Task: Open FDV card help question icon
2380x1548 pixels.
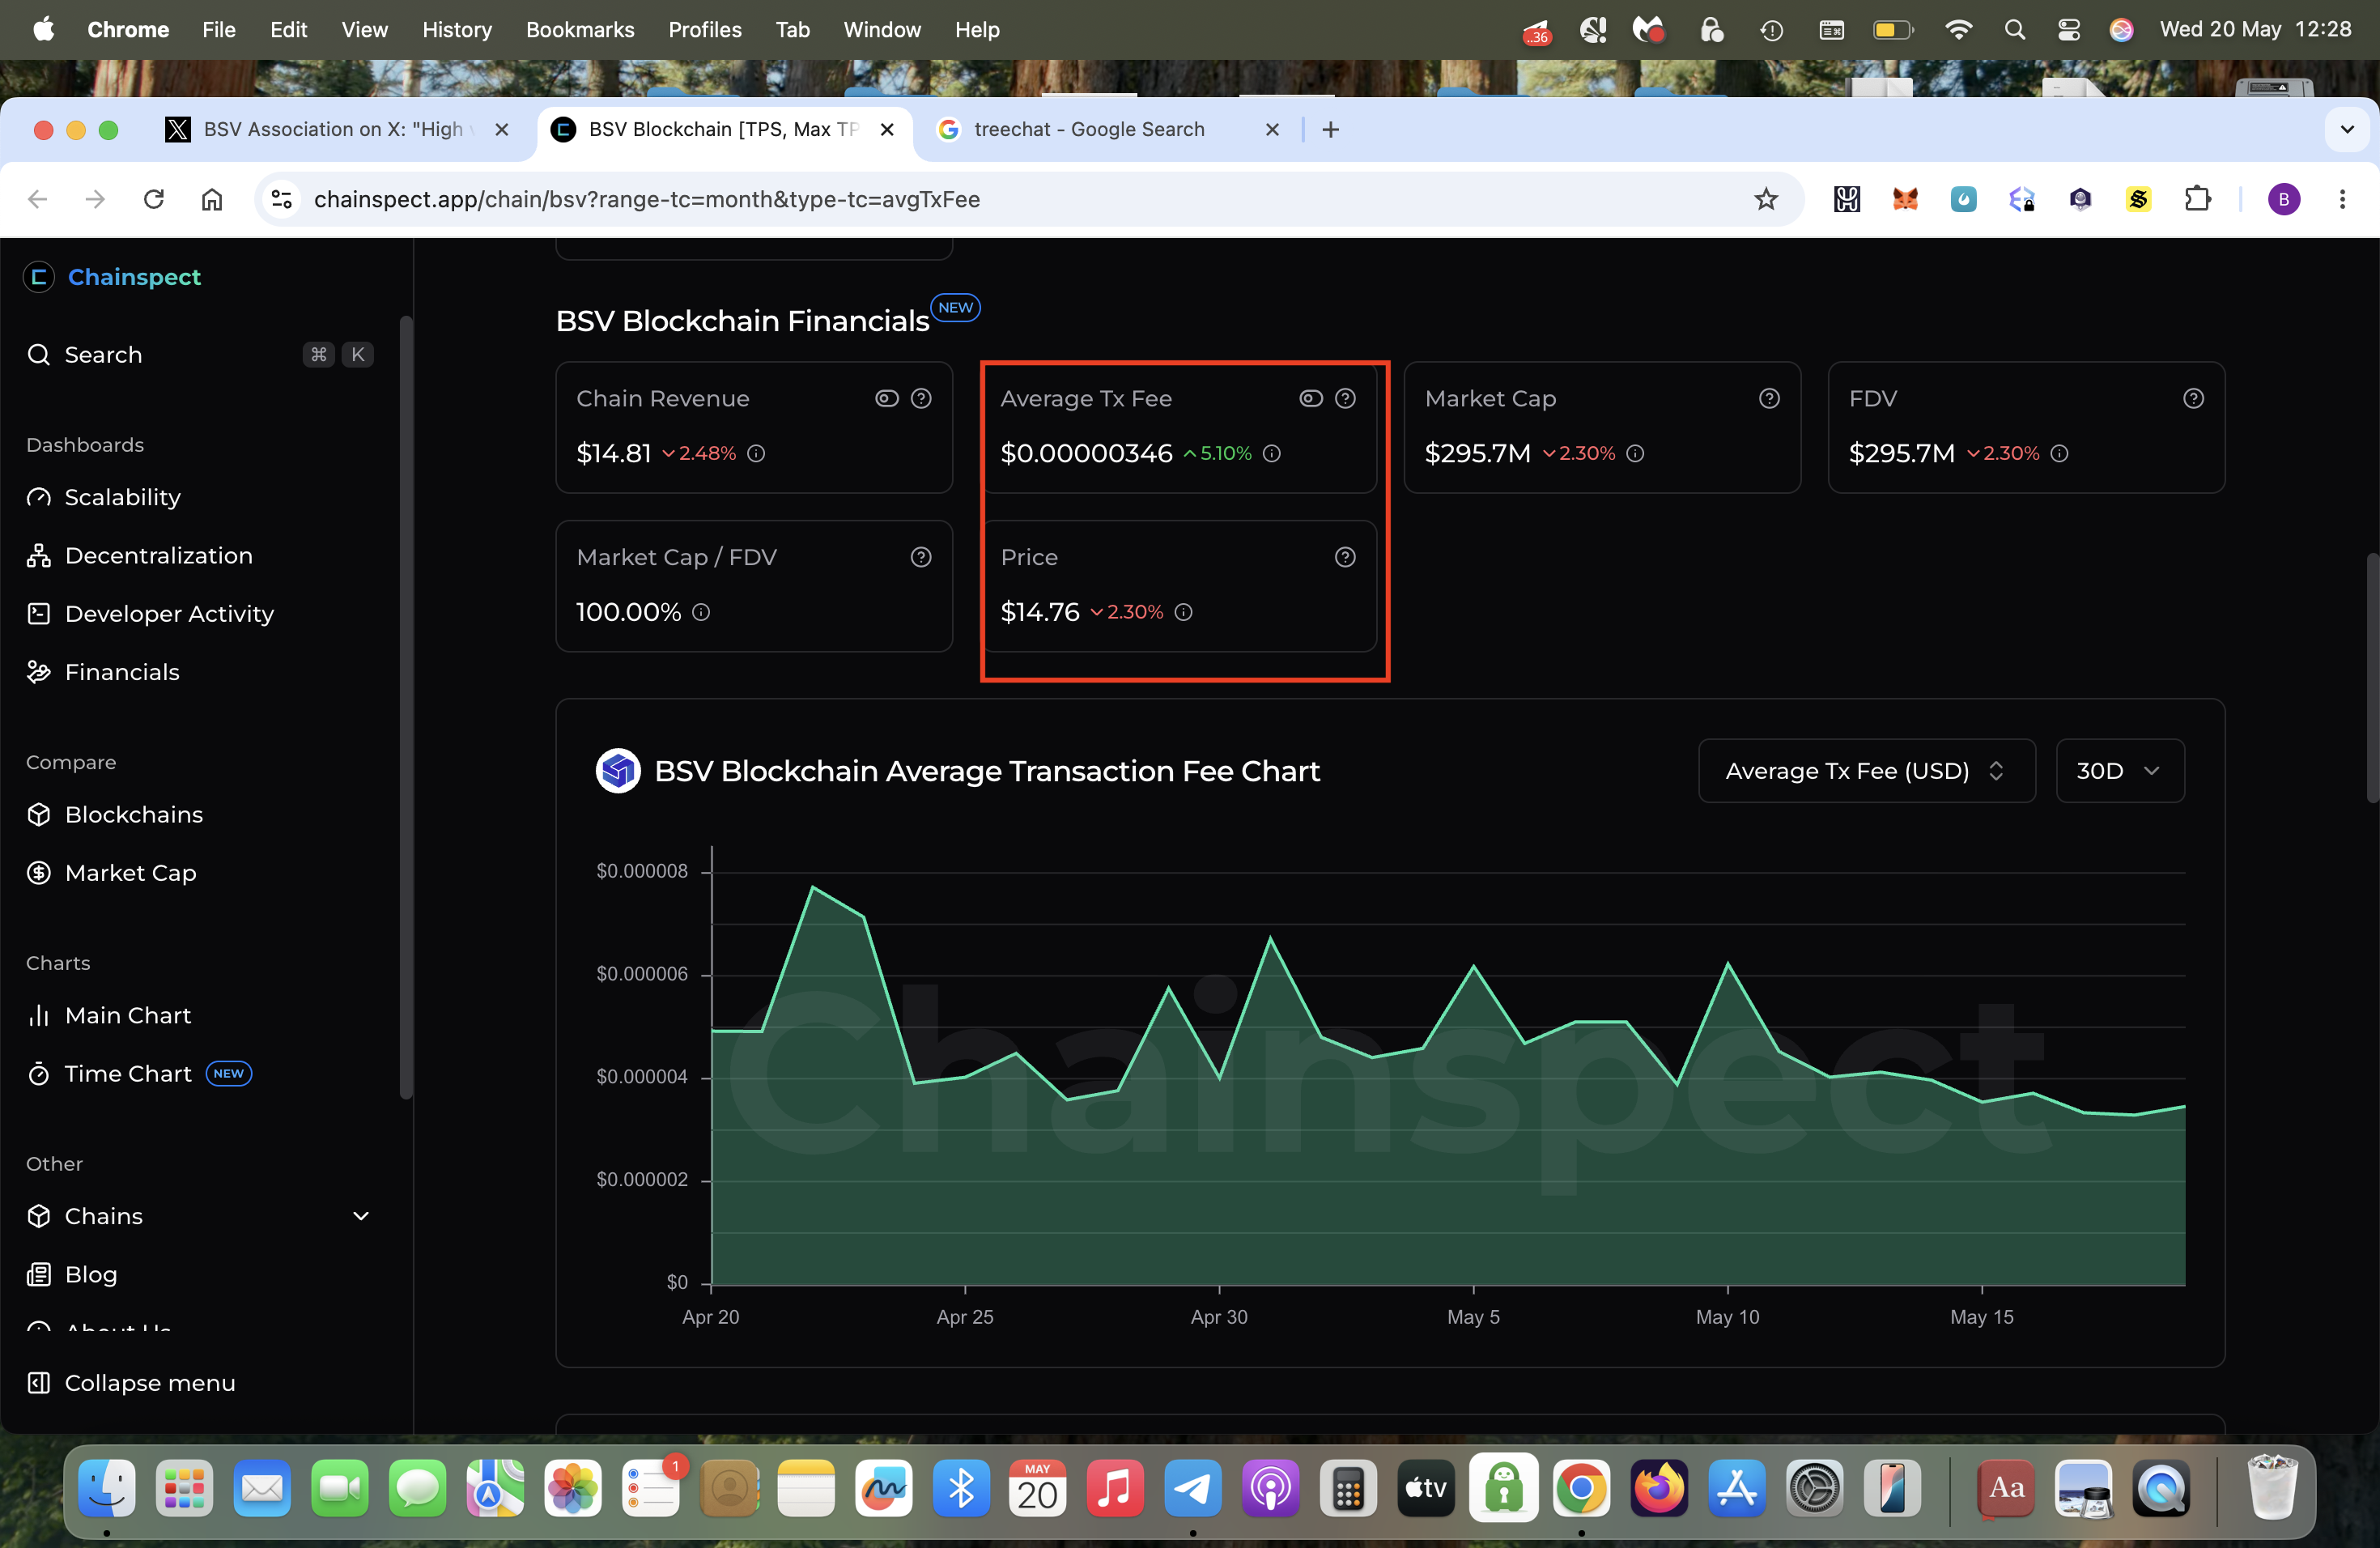Action: (x=2193, y=398)
